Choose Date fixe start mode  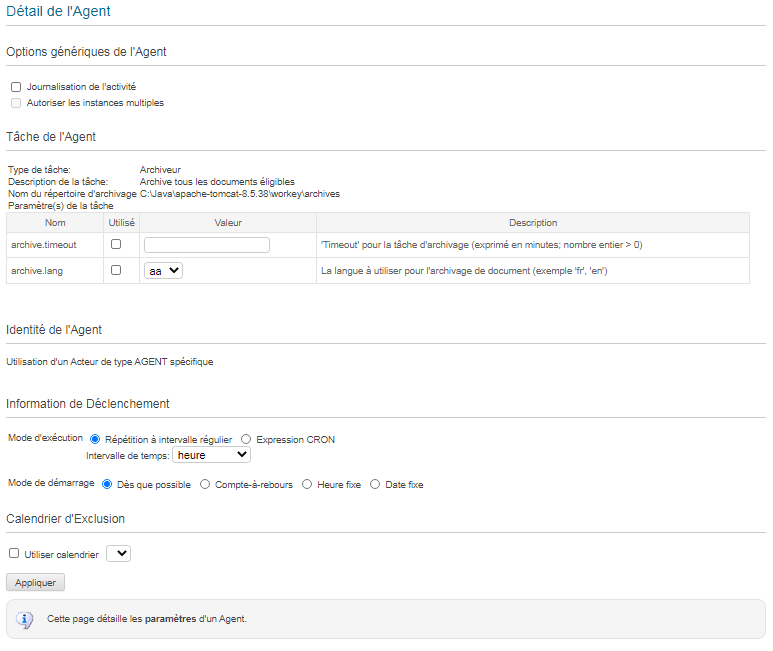tap(375, 485)
